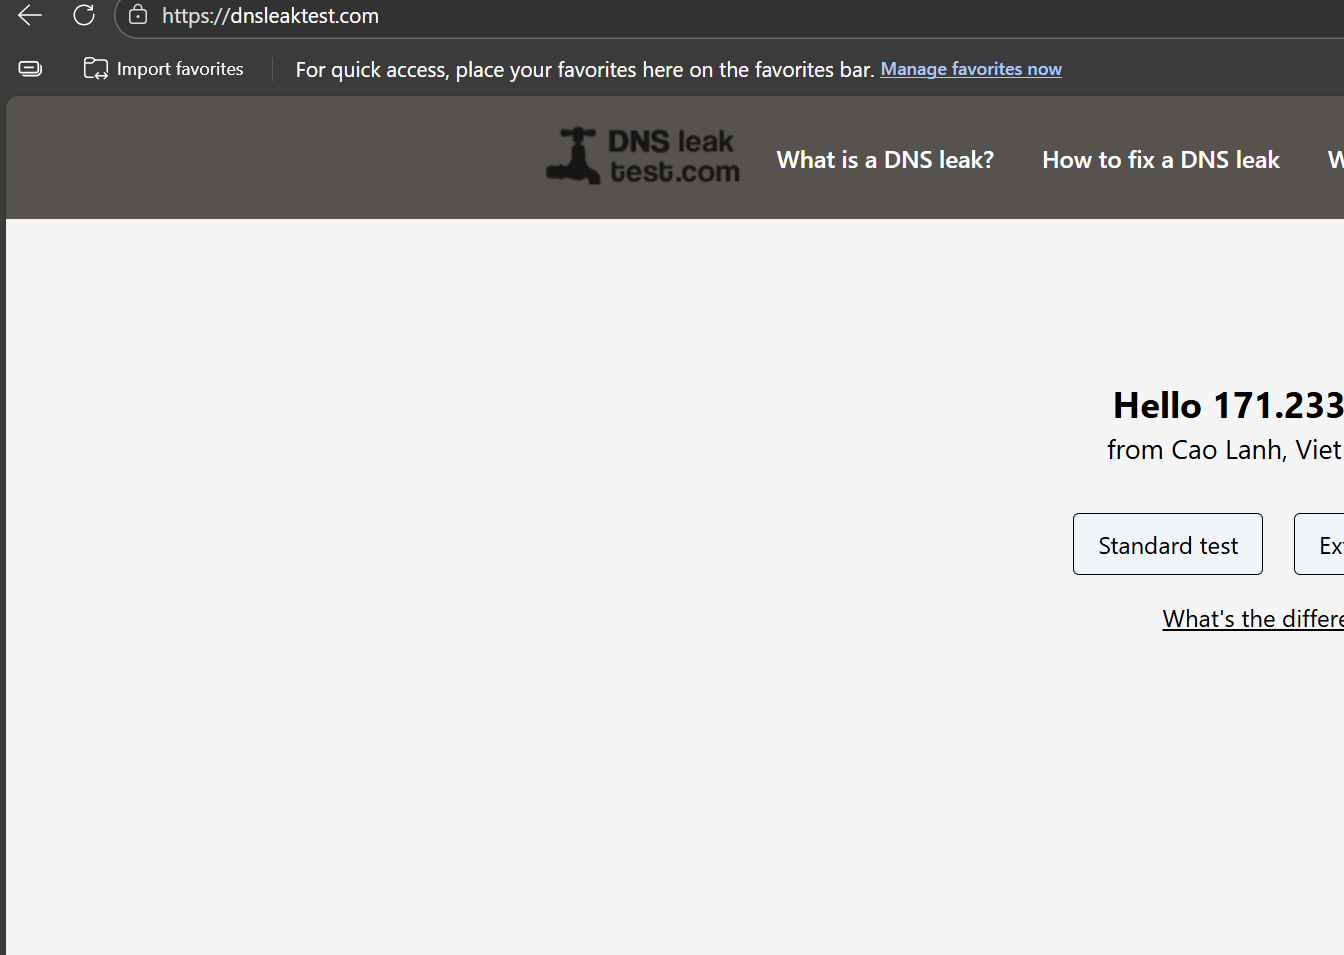The height and width of the screenshot is (955, 1344).
Task: Click the Import favorites folder icon
Action: coord(96,69)
